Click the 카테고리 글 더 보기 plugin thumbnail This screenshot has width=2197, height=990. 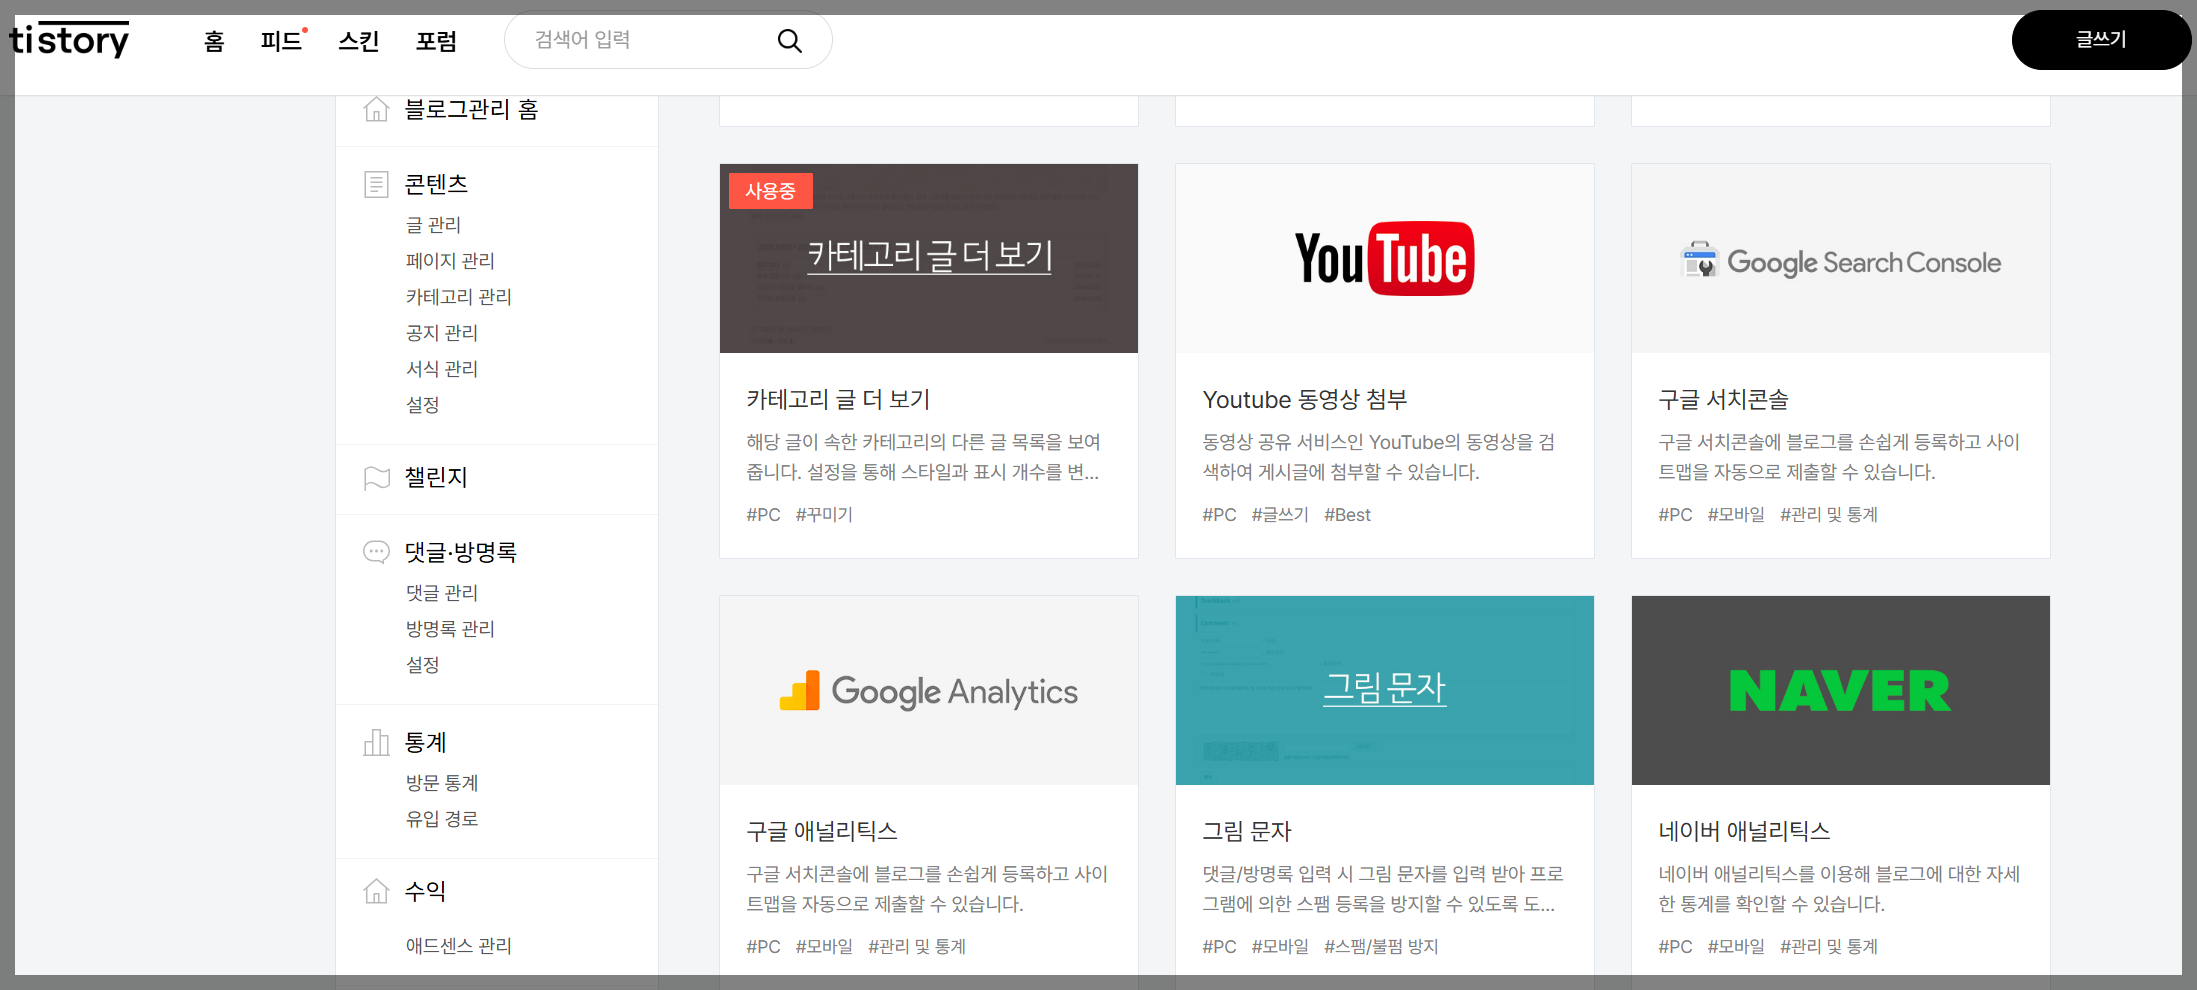(x=929, y=258)
